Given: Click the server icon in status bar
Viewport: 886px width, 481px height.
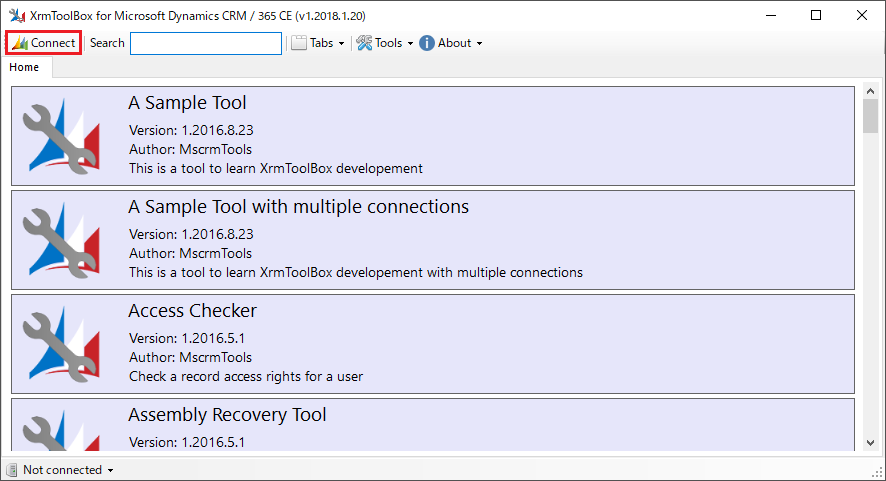Looking at the screenshot, I should 11,470.
